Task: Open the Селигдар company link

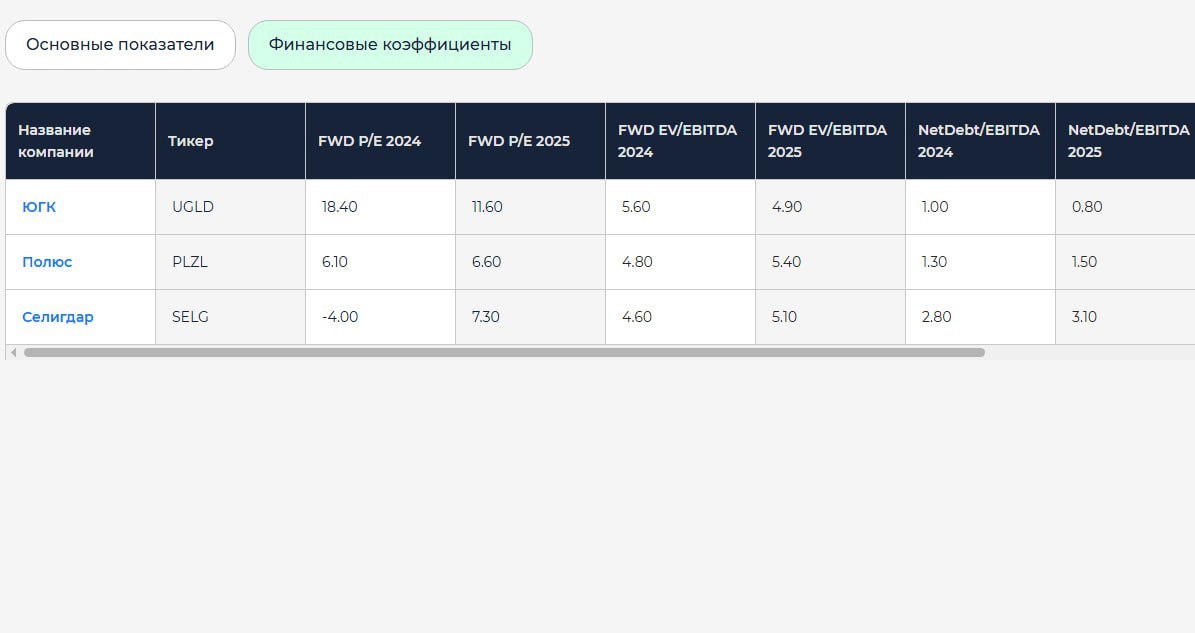Action: (x=58, y=317)
